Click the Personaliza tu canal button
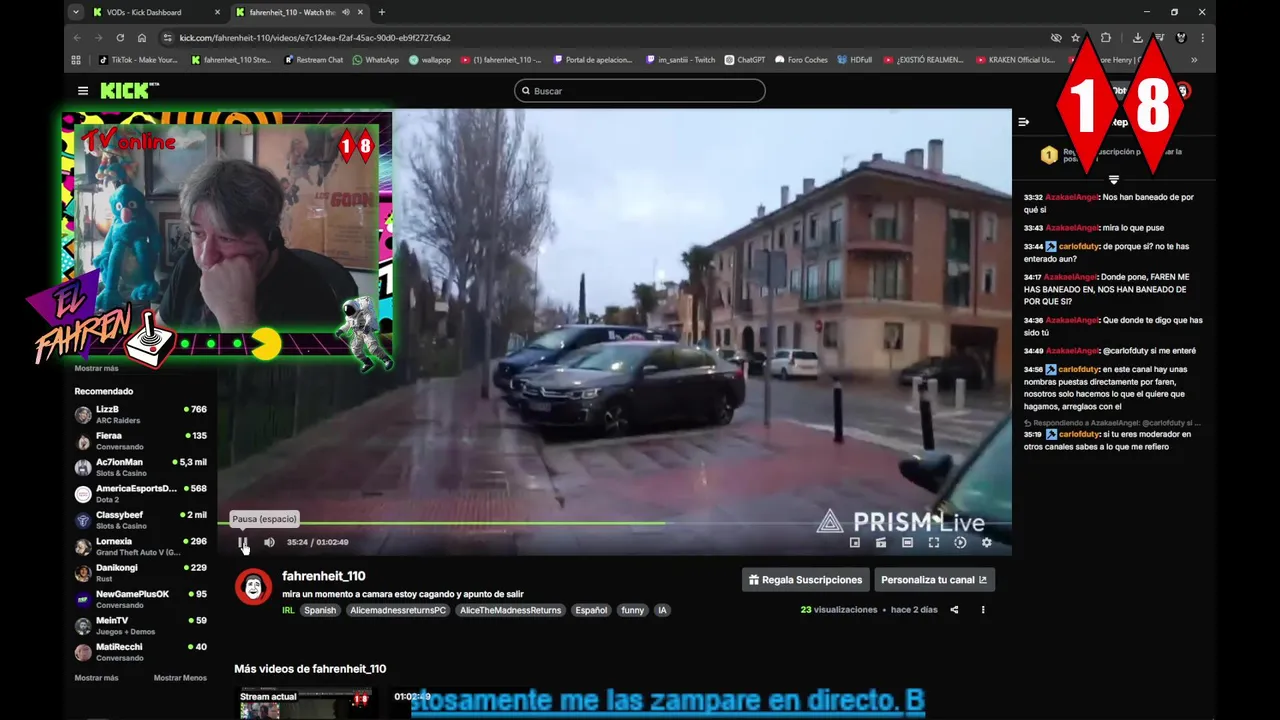The image size is (1280, 720). pos(934,580)
